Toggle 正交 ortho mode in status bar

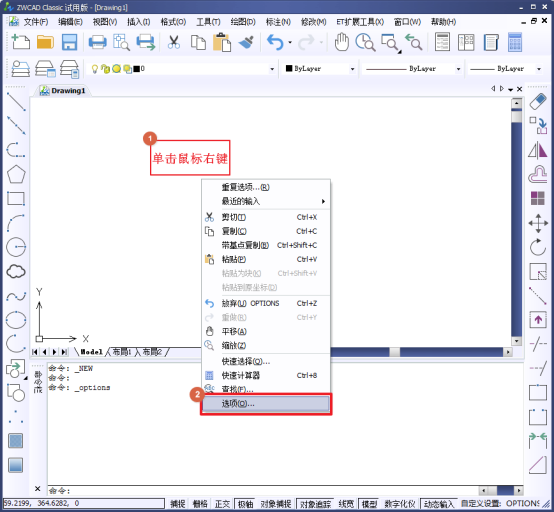click(x=222, y=504)
